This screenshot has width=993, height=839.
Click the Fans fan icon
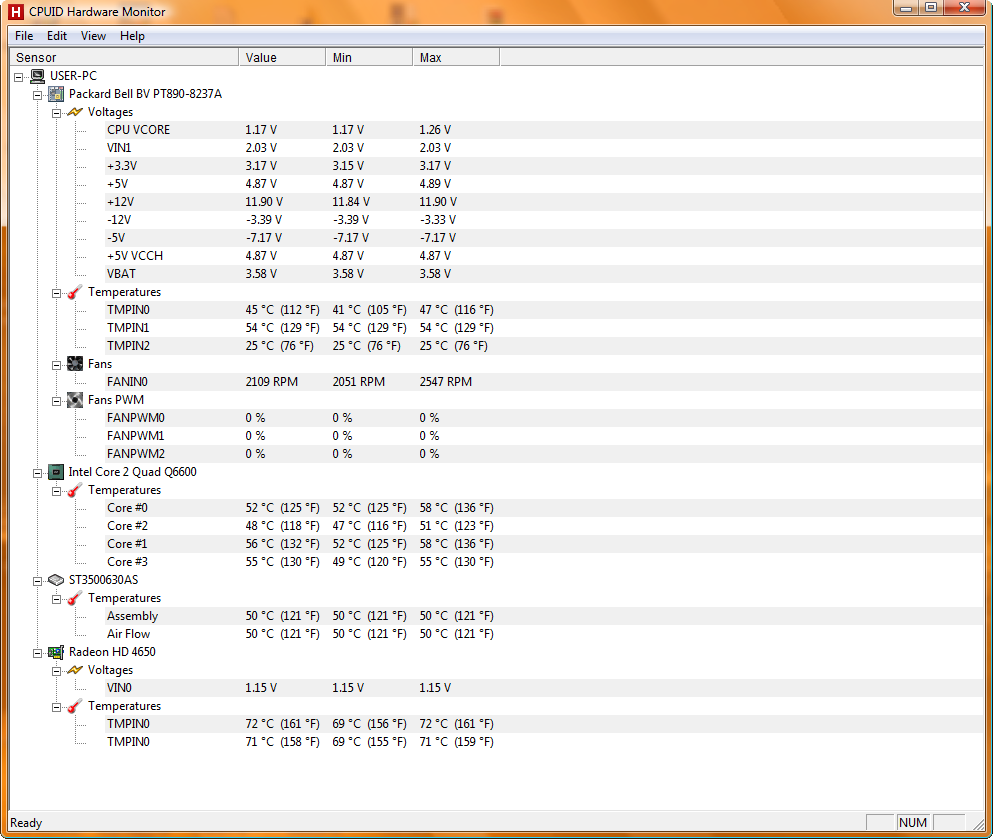(75, 364)
